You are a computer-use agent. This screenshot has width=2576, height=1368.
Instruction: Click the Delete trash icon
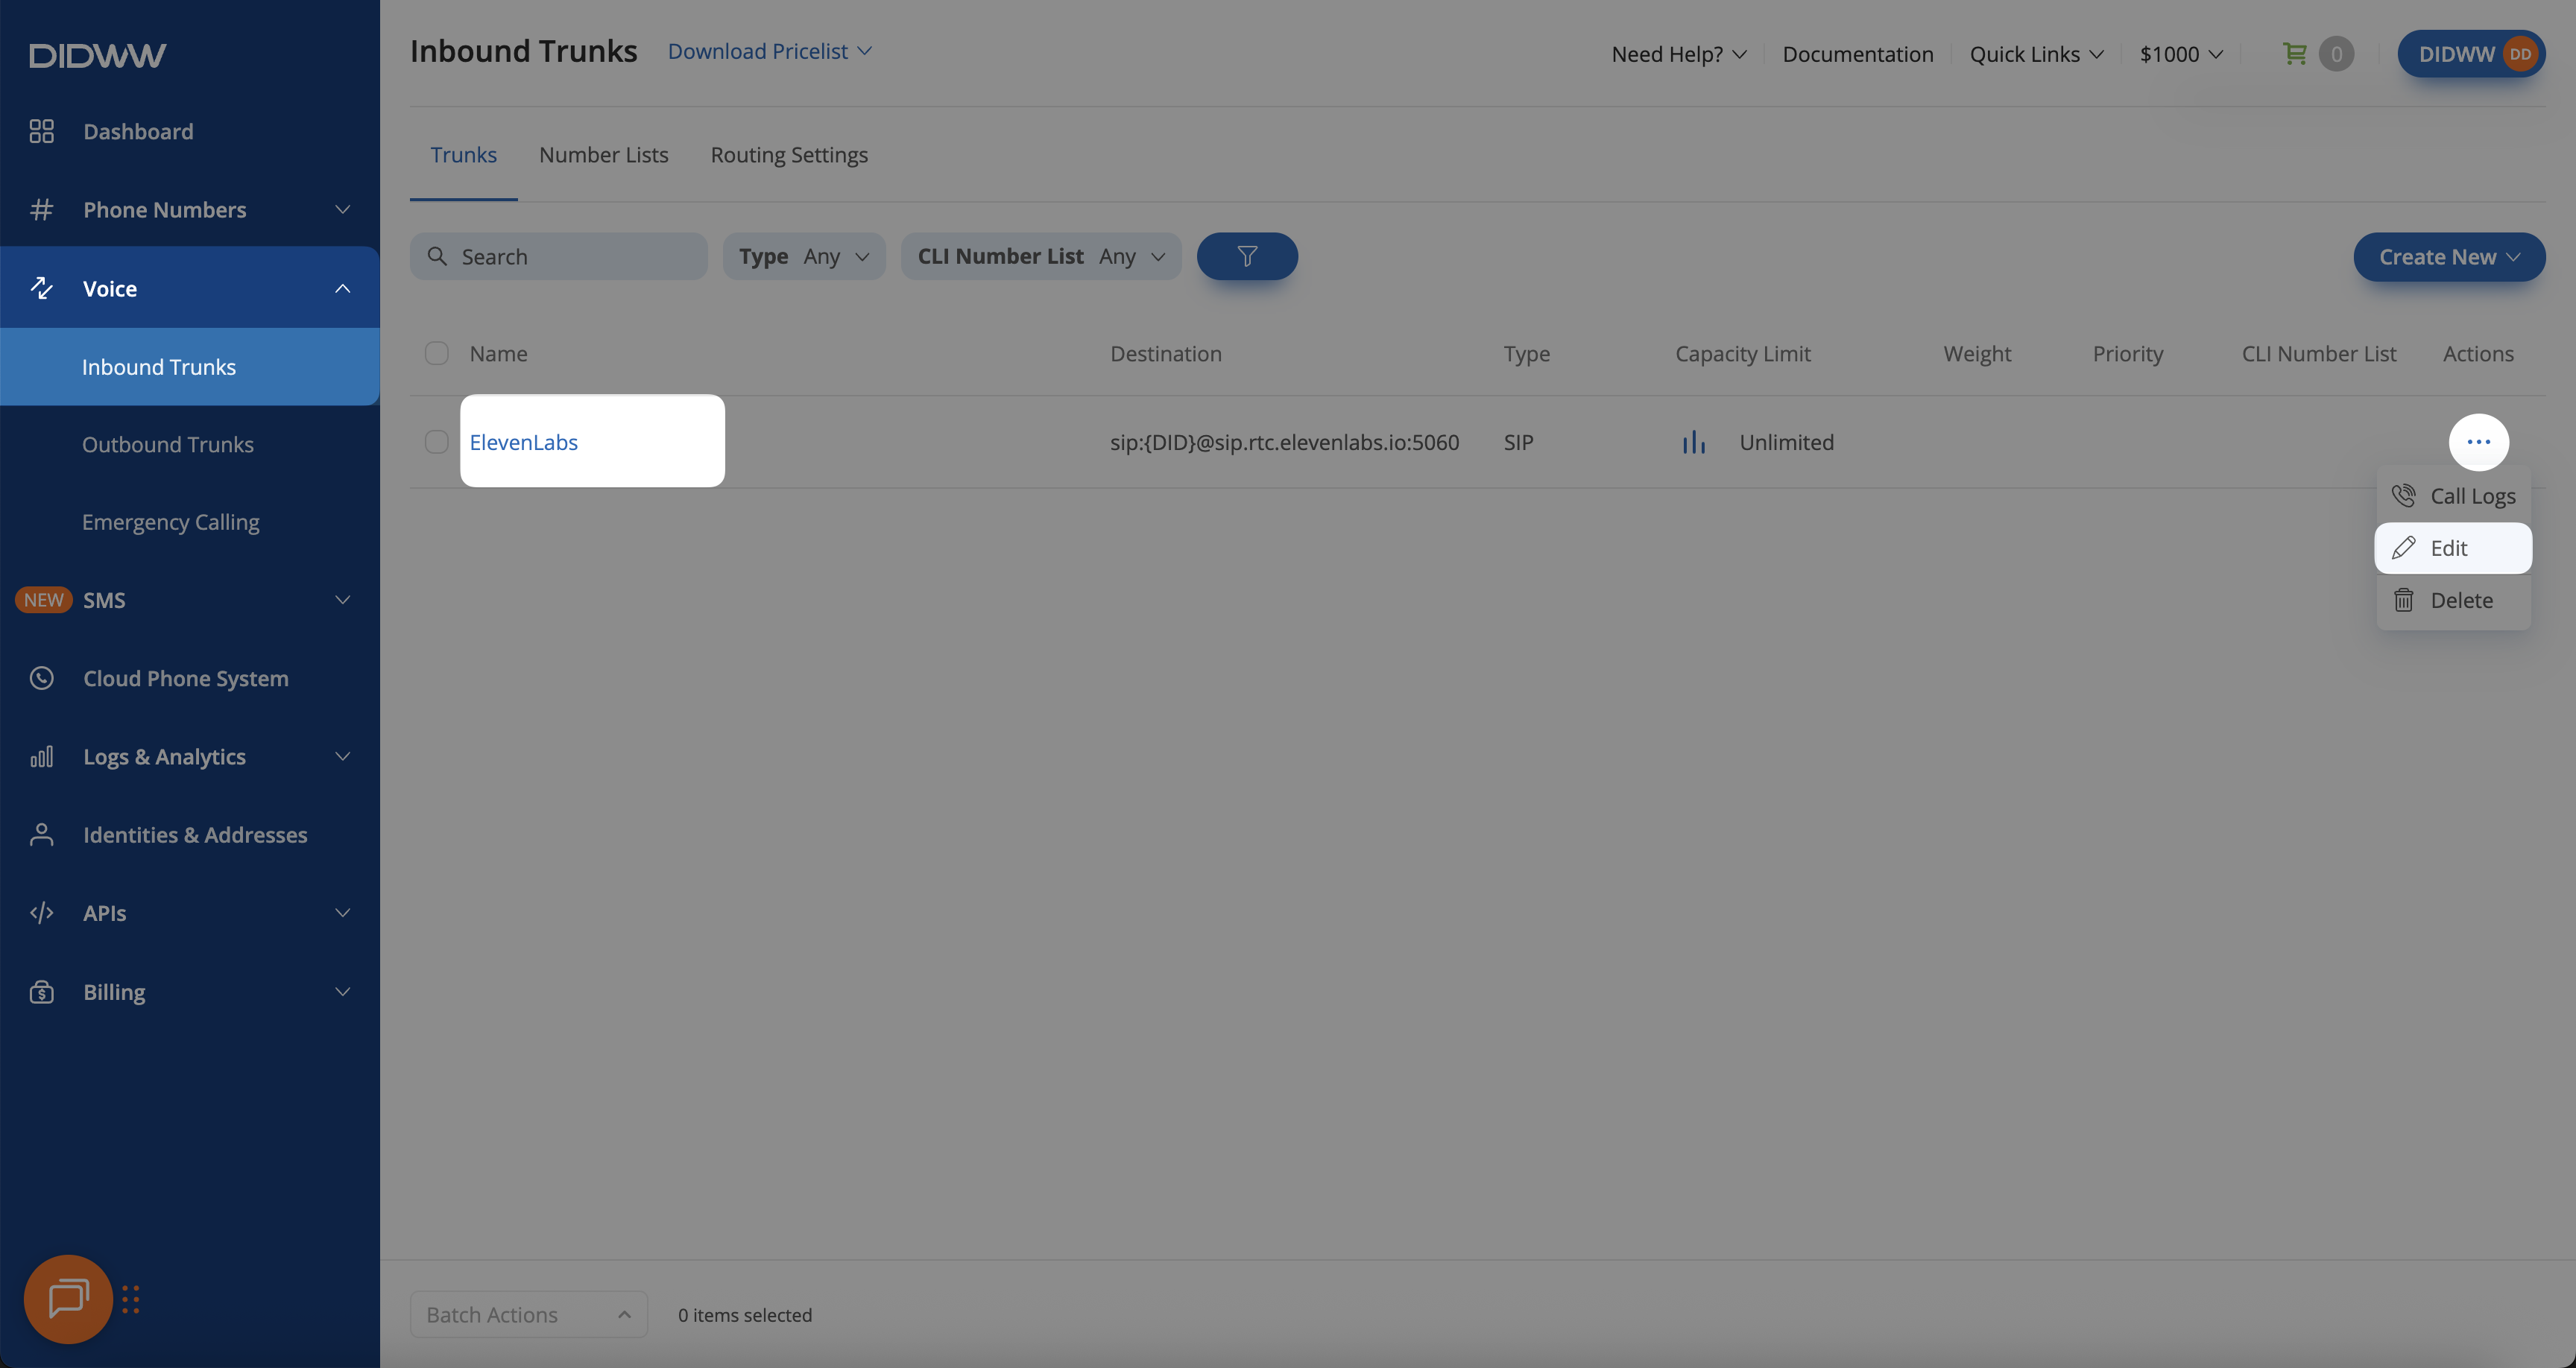2403,600
